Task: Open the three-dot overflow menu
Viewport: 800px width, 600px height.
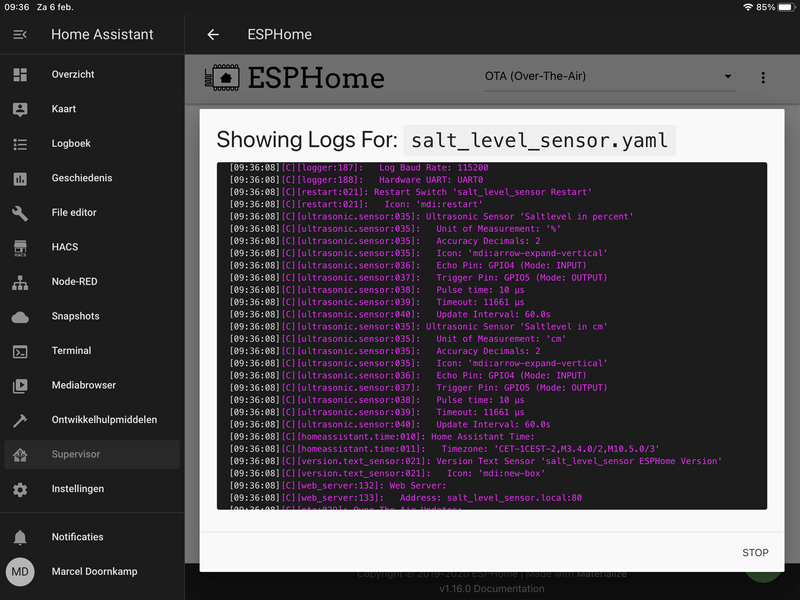Action: pos(763,77)
